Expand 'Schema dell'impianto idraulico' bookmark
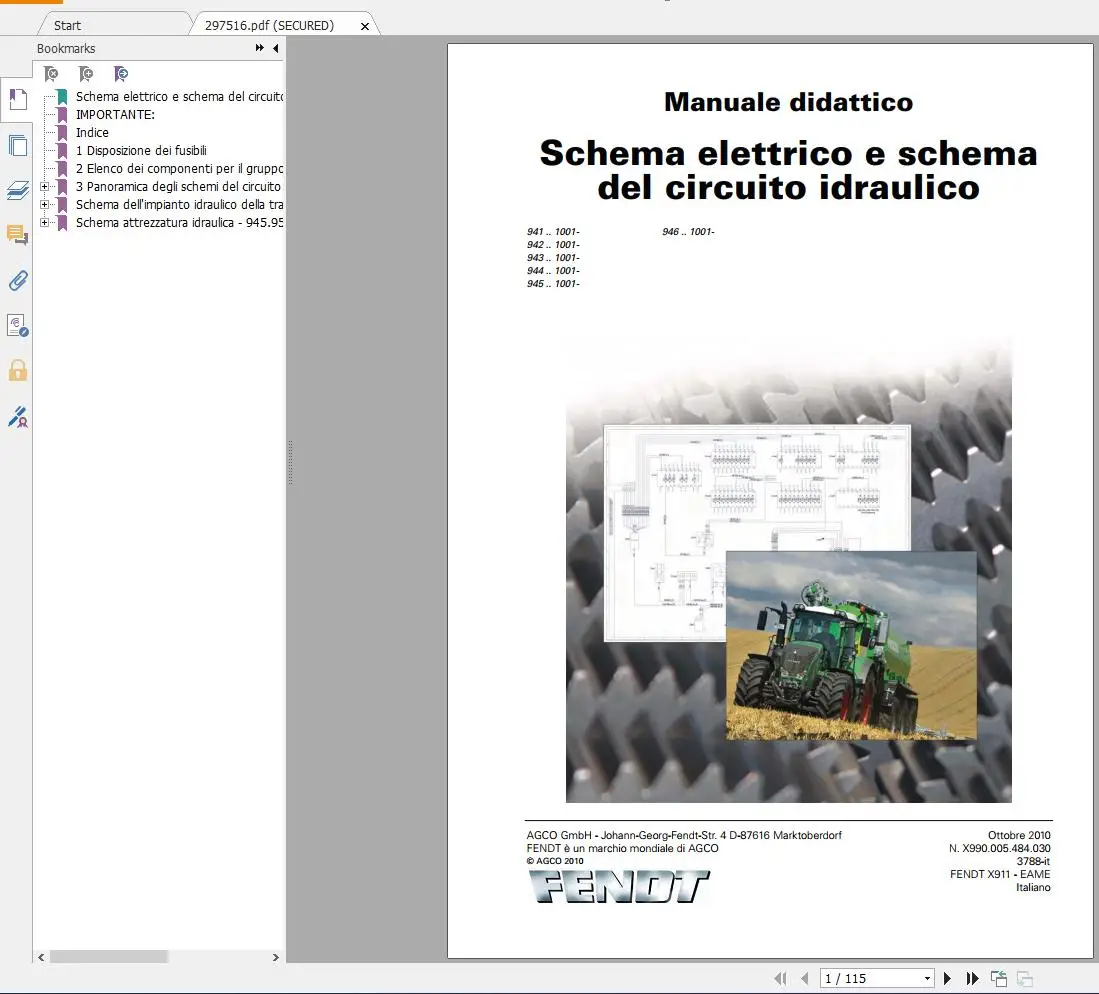1099x994 pixels. click(44, 205)
